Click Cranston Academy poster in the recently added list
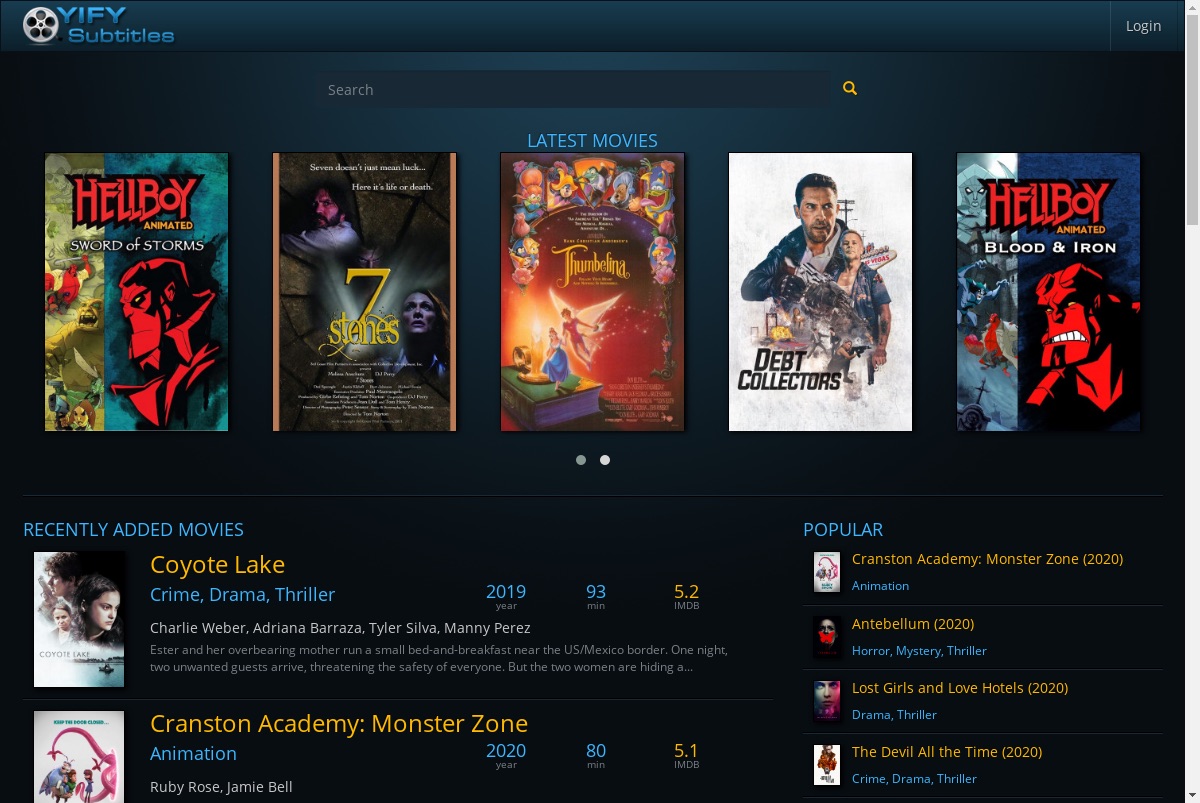This screenshot has width=1200, height=803. 79,757
